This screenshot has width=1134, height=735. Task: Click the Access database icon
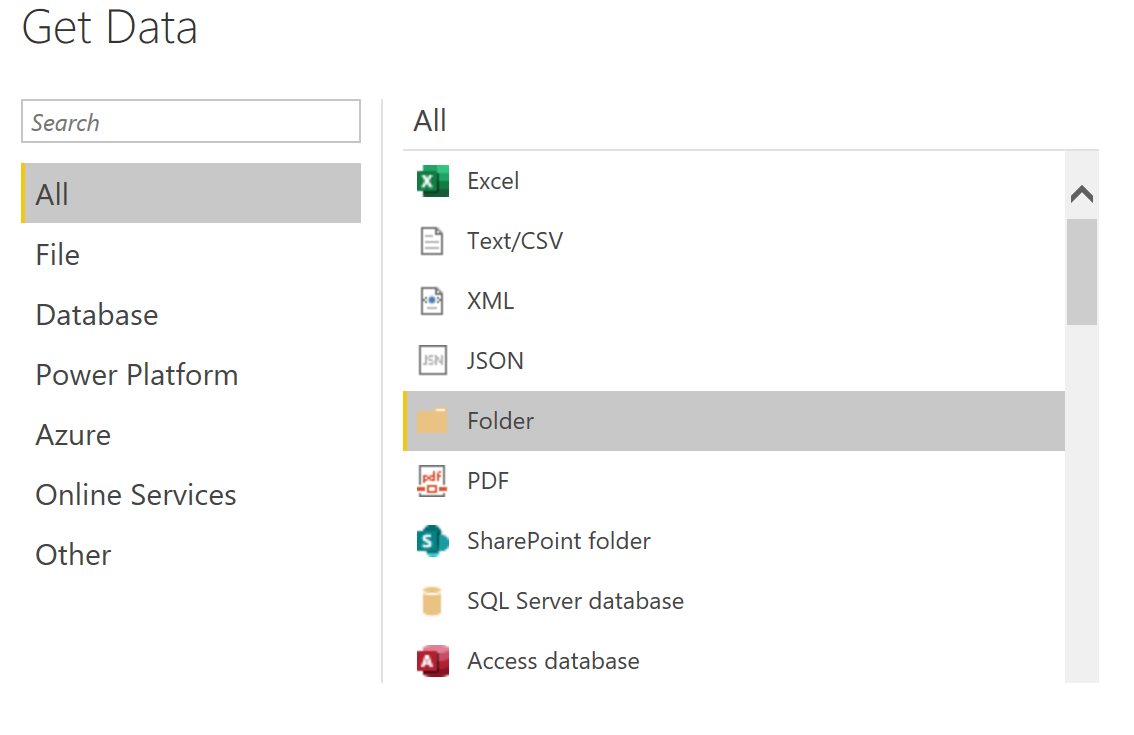(432, 661)
